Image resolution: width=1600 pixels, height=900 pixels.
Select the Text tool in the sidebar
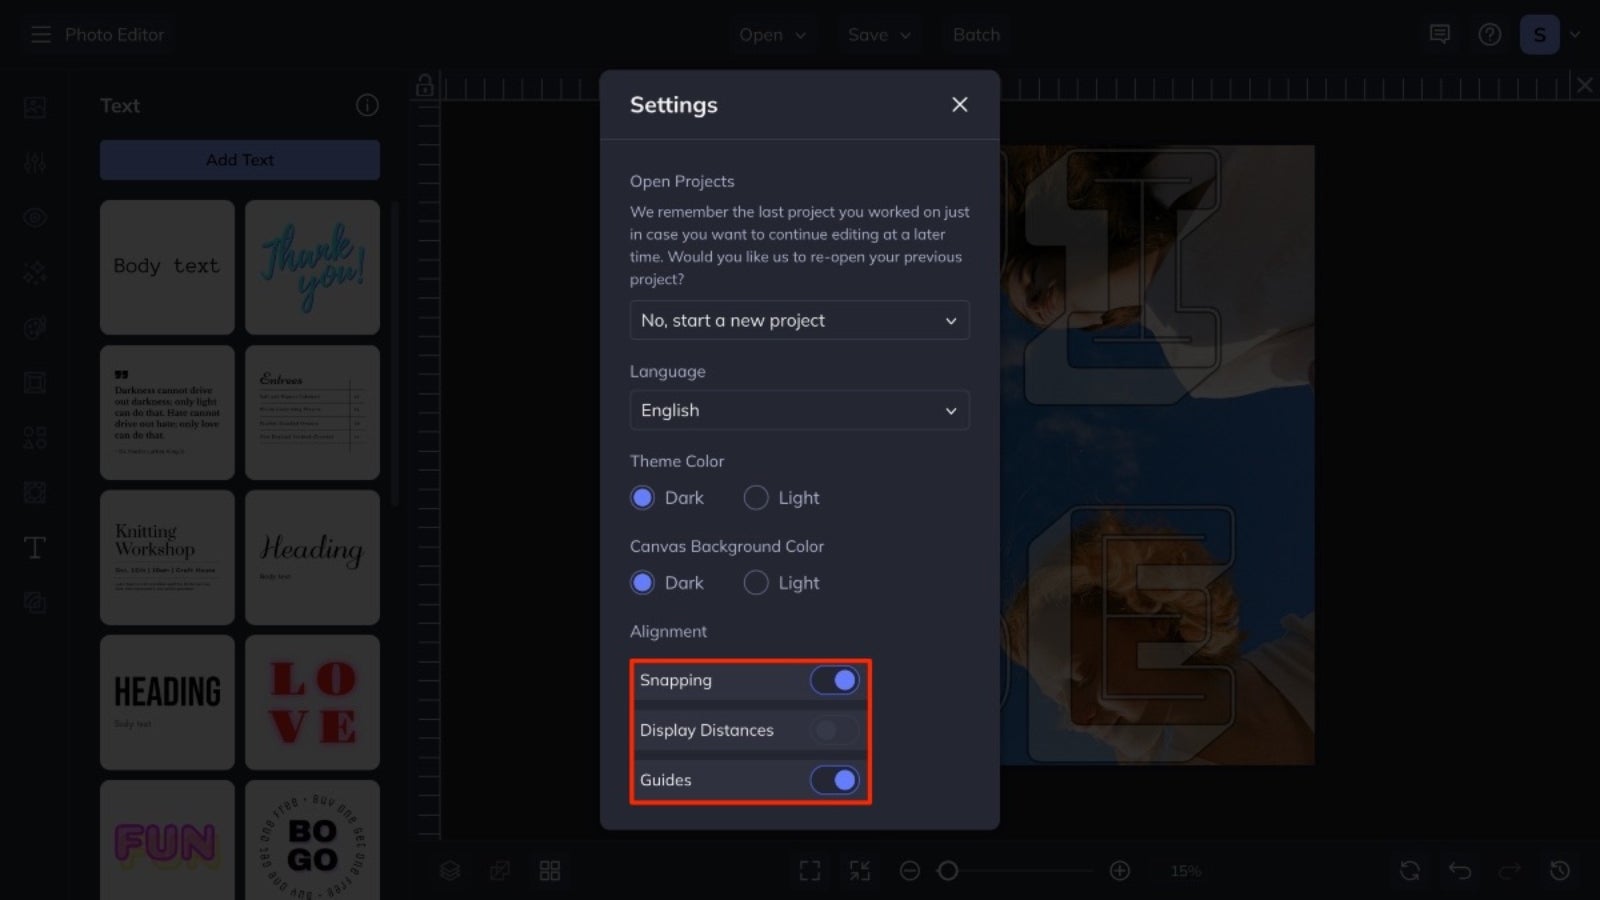coord(34,547)
